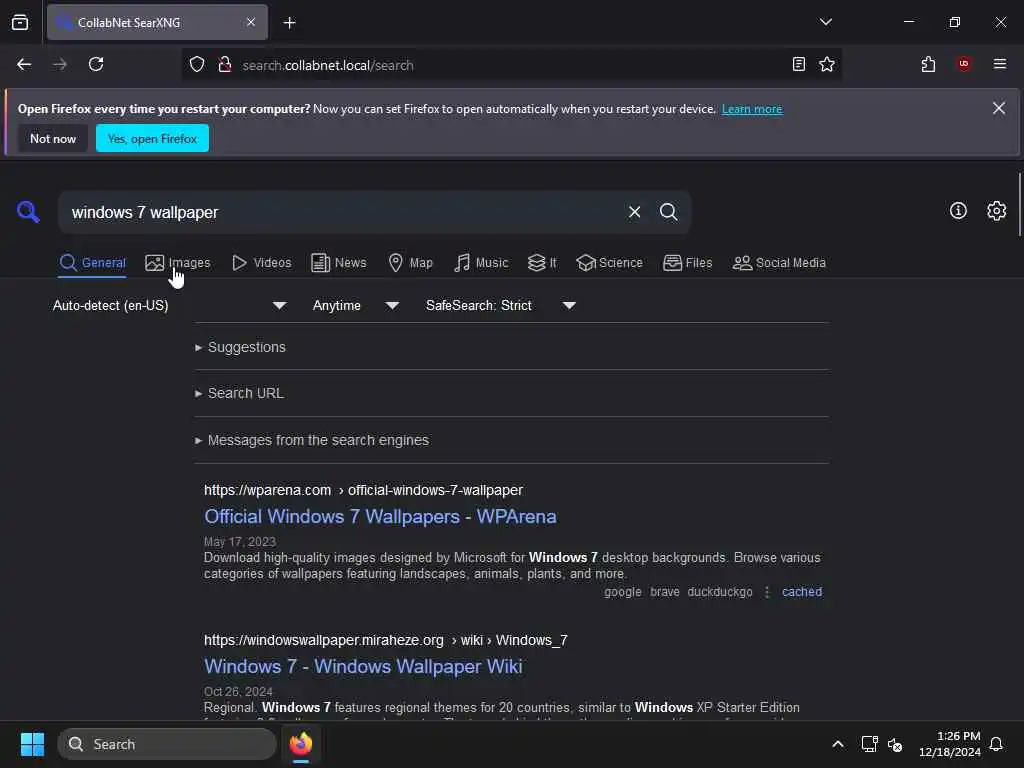1024x768 pixels.
Task: Click the browser address bar
Action: (x=509, y=65)
